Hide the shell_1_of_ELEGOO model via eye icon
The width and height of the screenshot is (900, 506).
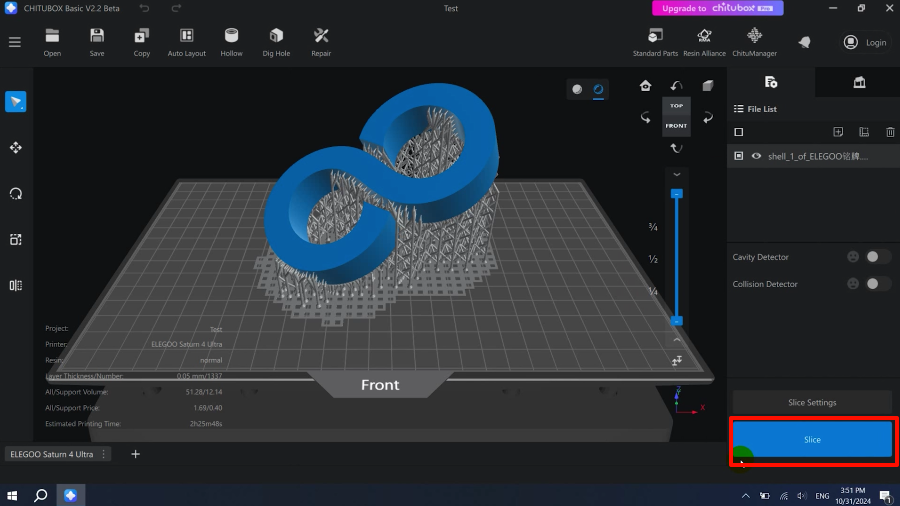click(756, 156)
